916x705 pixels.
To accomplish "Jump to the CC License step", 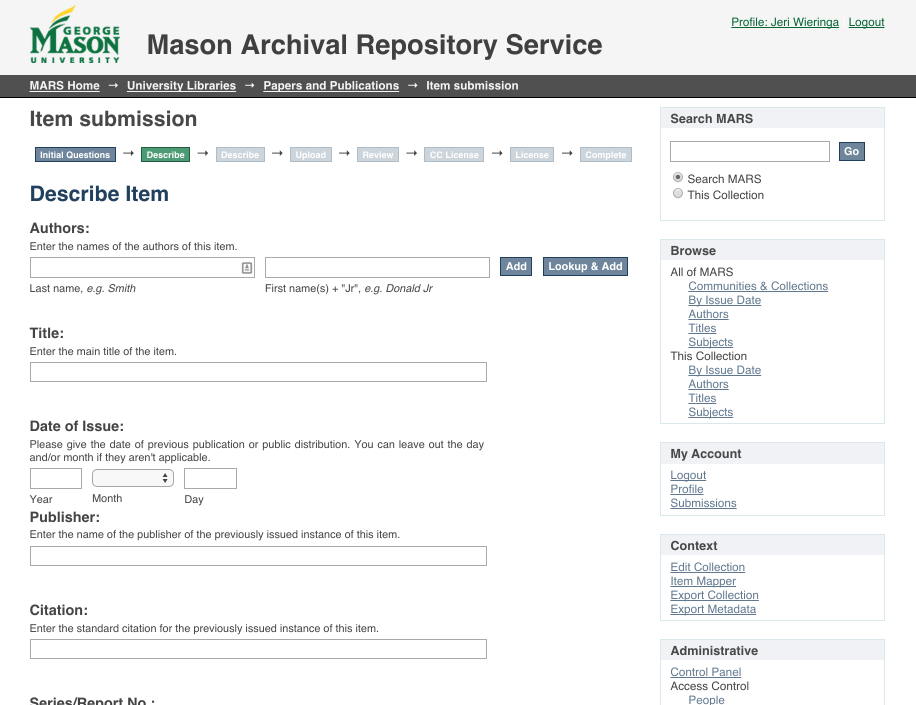I will pos(454,155).
